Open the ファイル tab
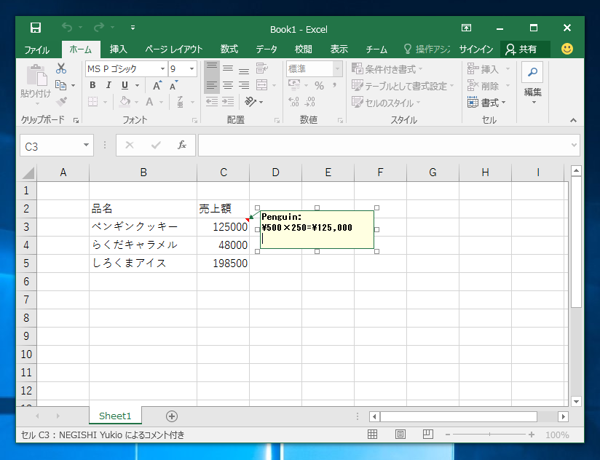Viewport: 600px width, 460px height. point(37,50)
